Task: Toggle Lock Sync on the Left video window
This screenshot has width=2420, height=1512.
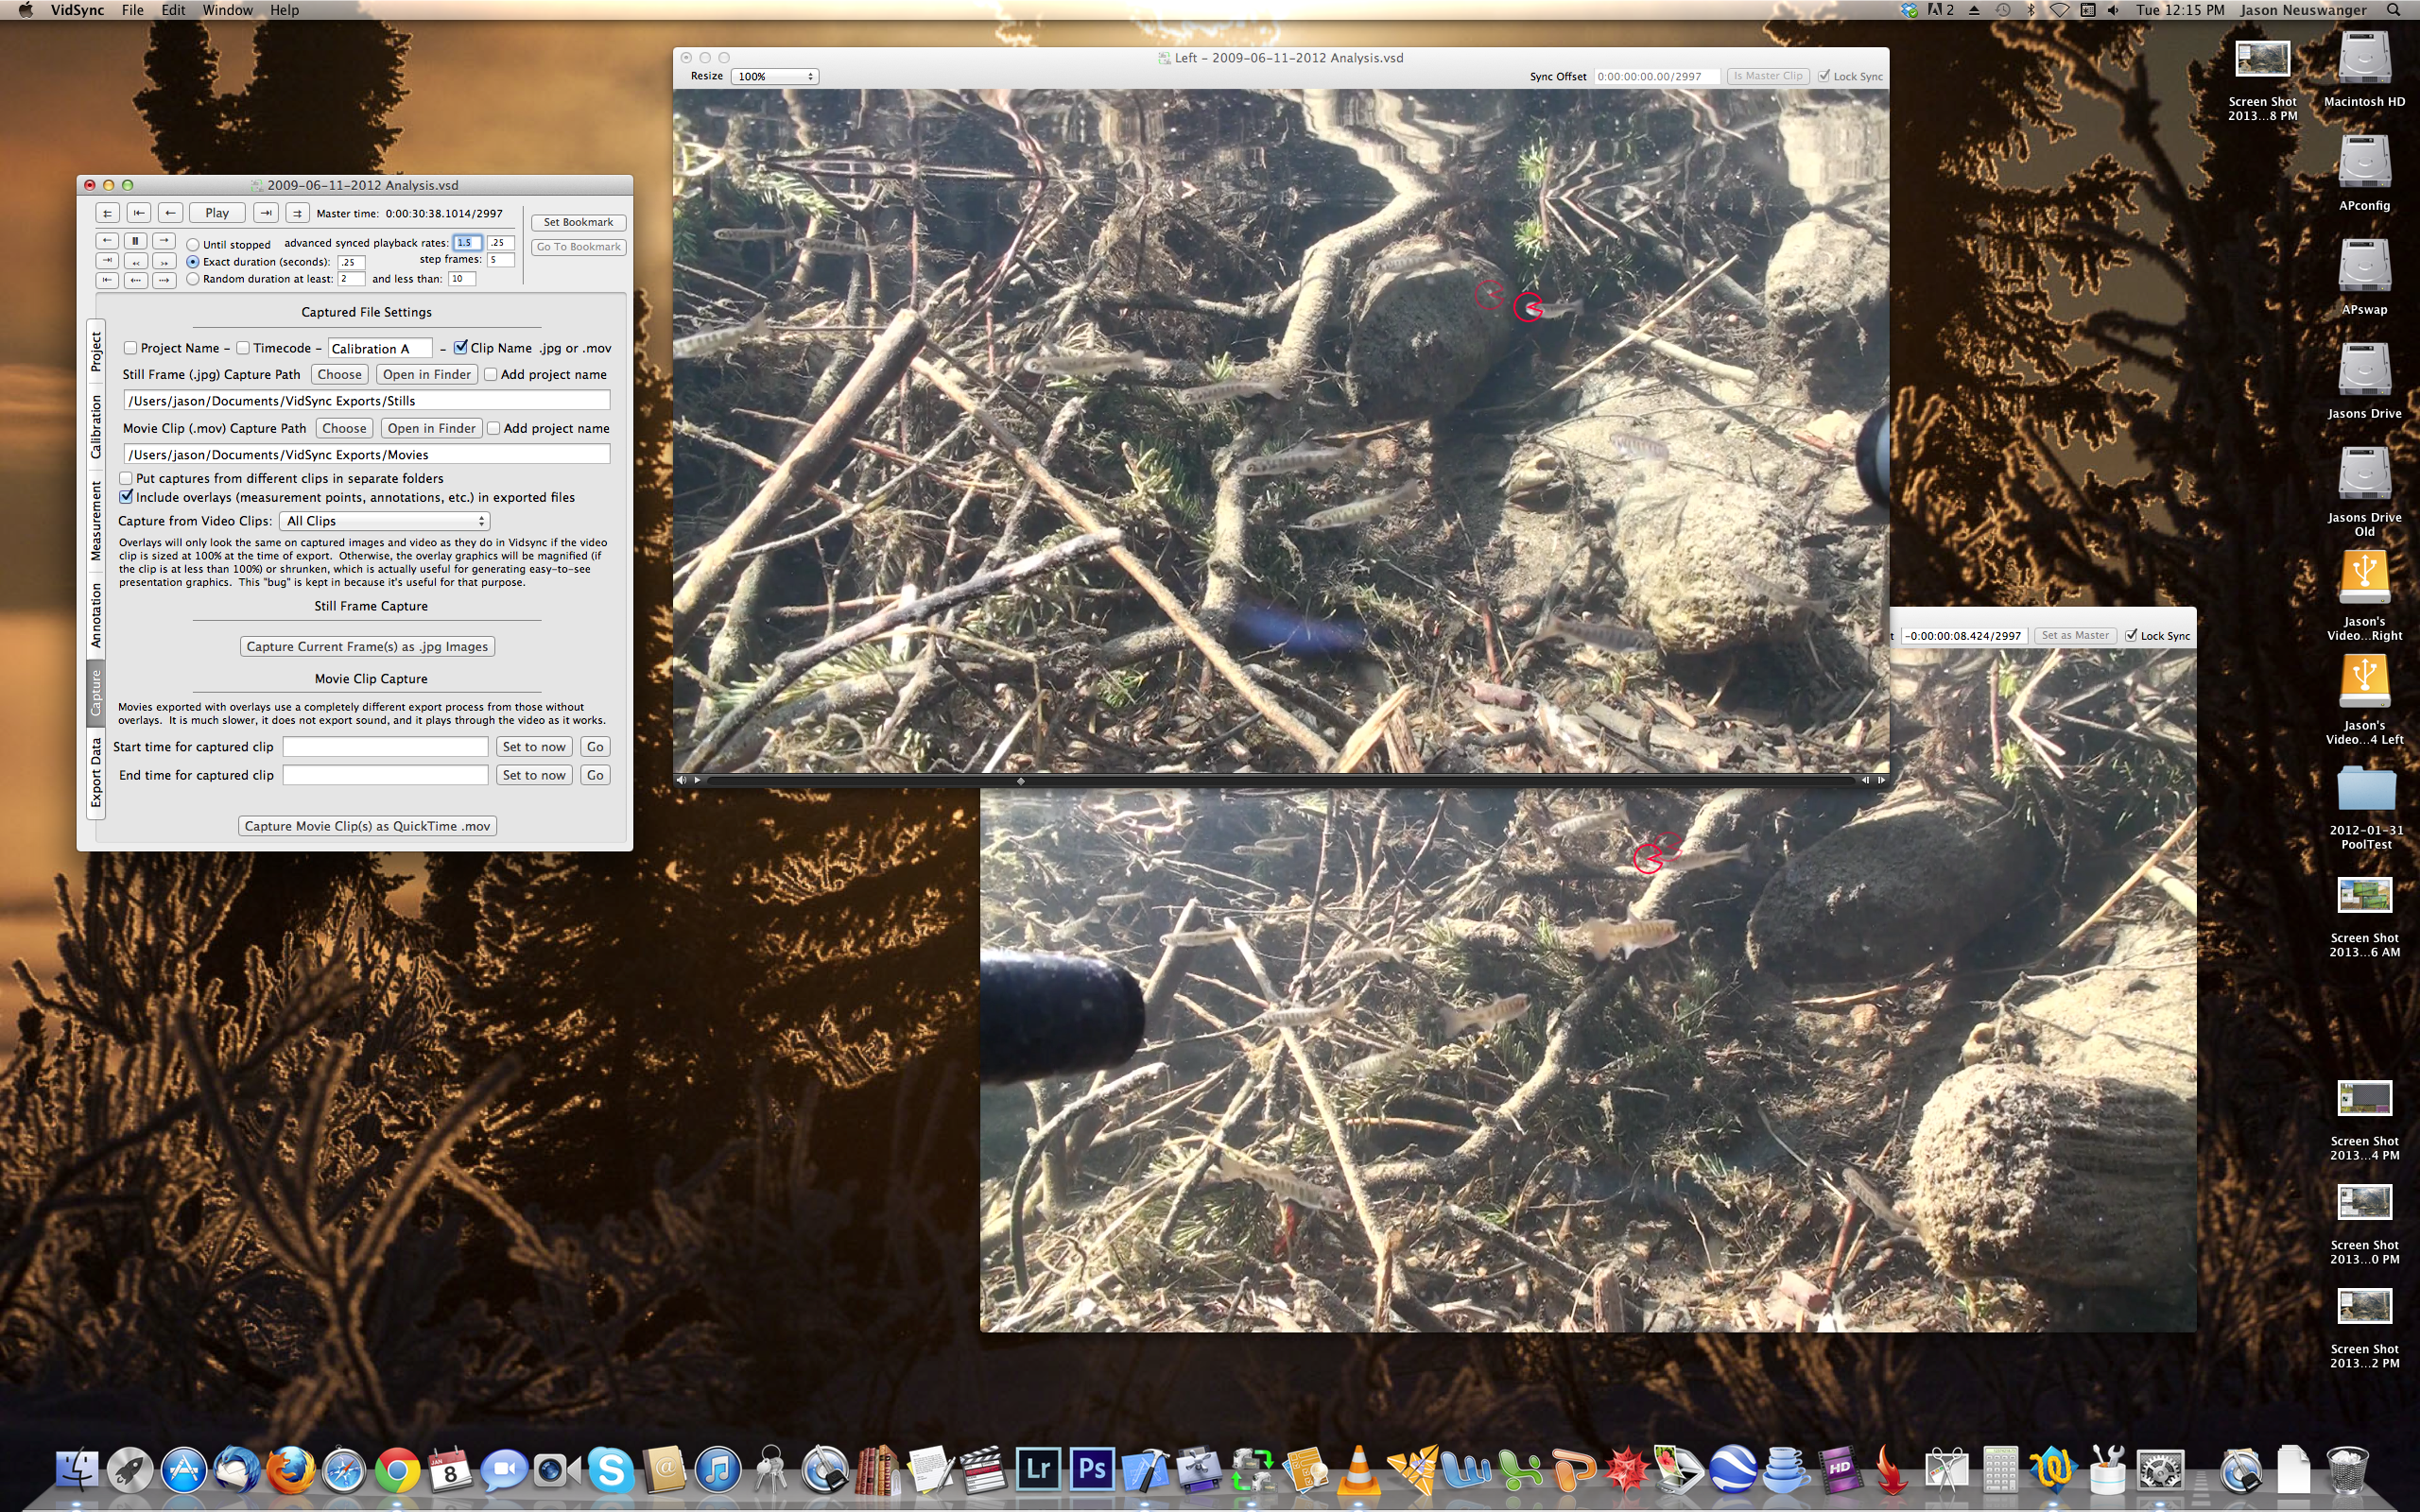Action: click(x=1824, y=76)
